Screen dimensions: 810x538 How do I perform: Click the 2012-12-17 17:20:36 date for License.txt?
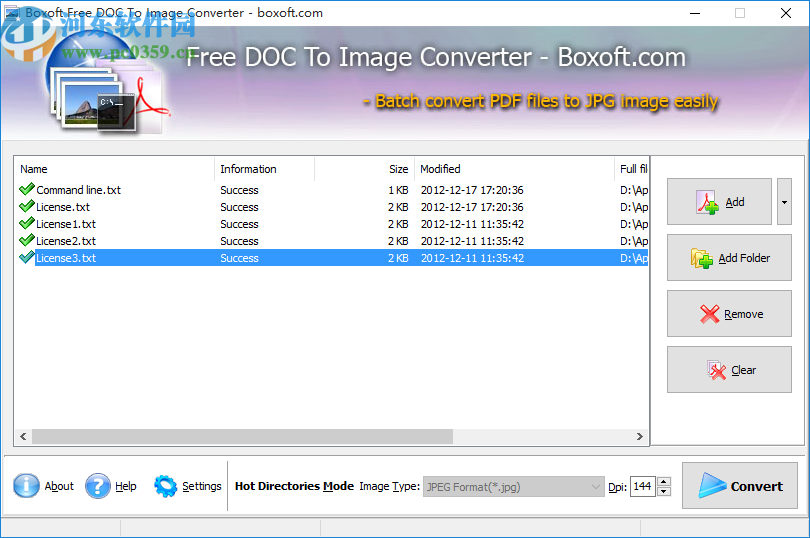[472, 207]
